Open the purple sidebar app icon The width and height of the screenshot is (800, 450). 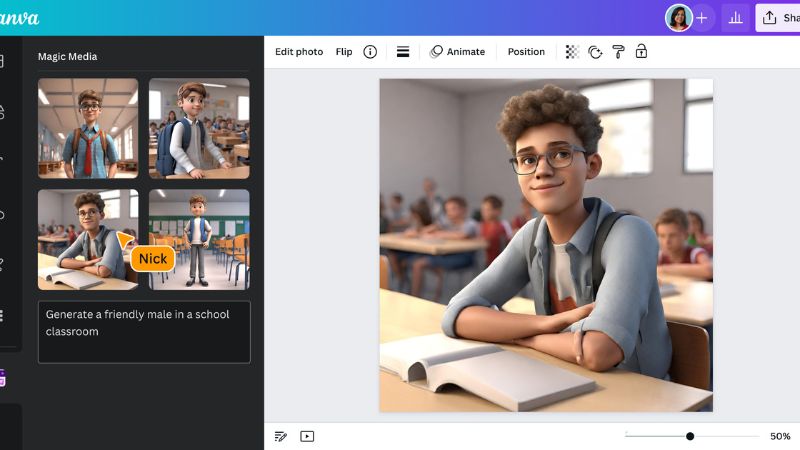click(x=3, y=378)
